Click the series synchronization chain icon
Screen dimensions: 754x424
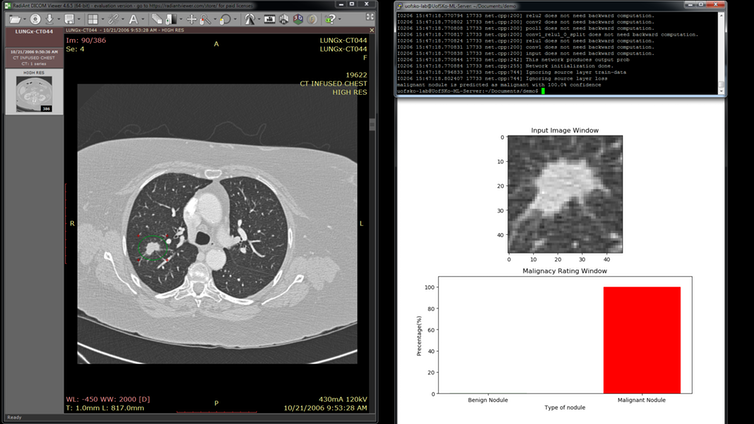tap(113, 18)
